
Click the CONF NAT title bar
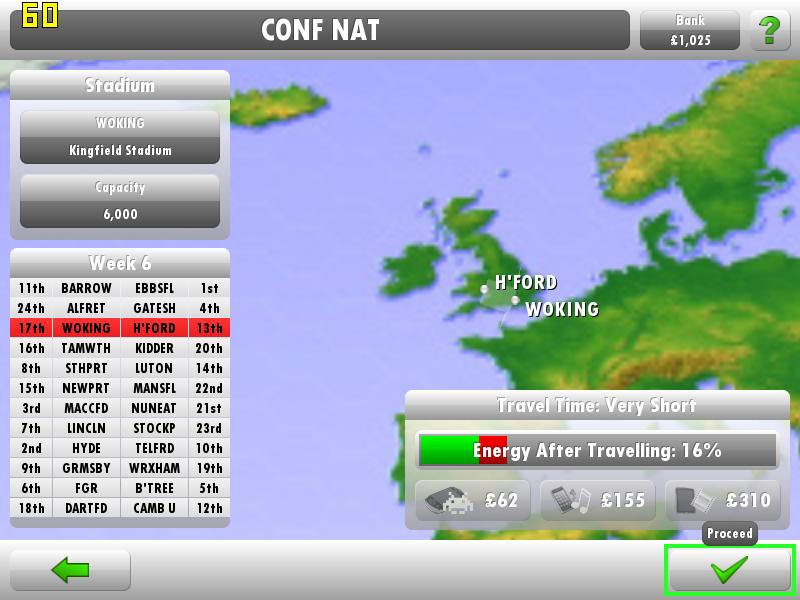click(320, 30)
